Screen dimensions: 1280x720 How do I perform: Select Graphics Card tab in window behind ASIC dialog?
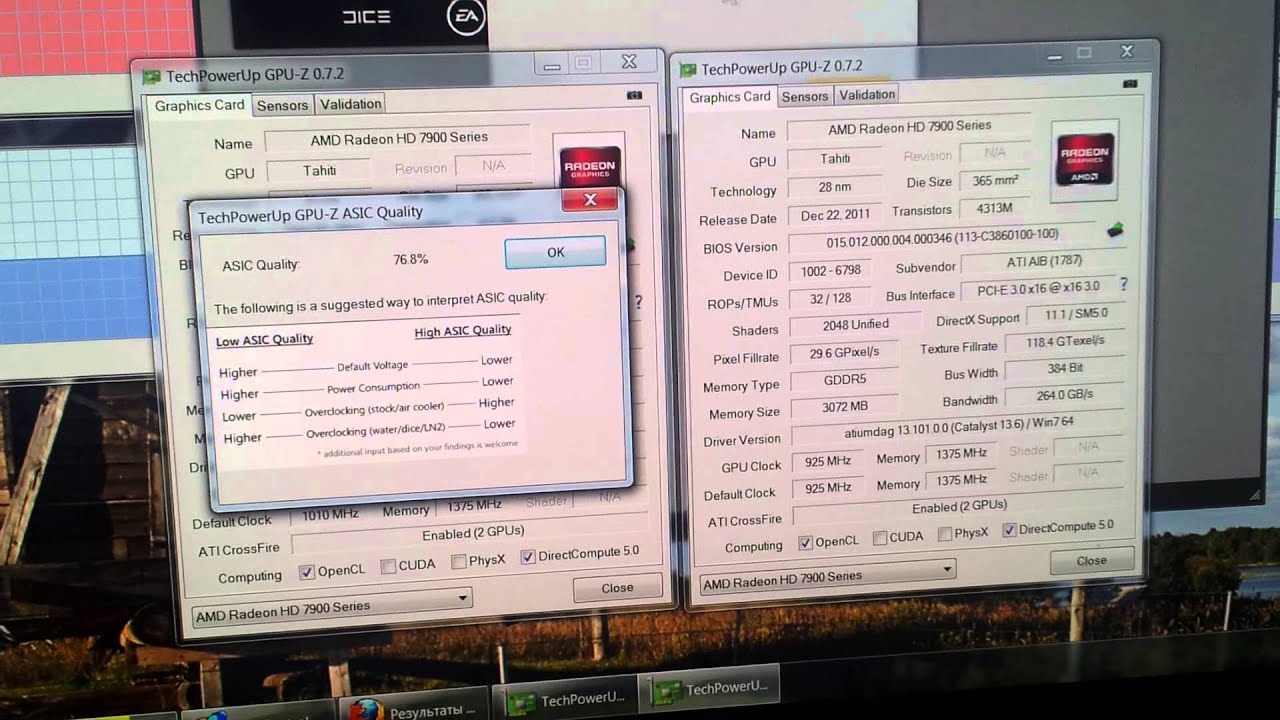pos(199,106)
